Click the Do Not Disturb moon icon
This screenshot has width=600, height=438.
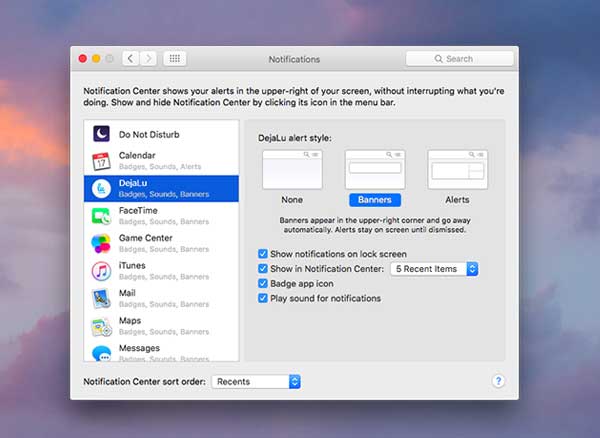pos(101,134)
